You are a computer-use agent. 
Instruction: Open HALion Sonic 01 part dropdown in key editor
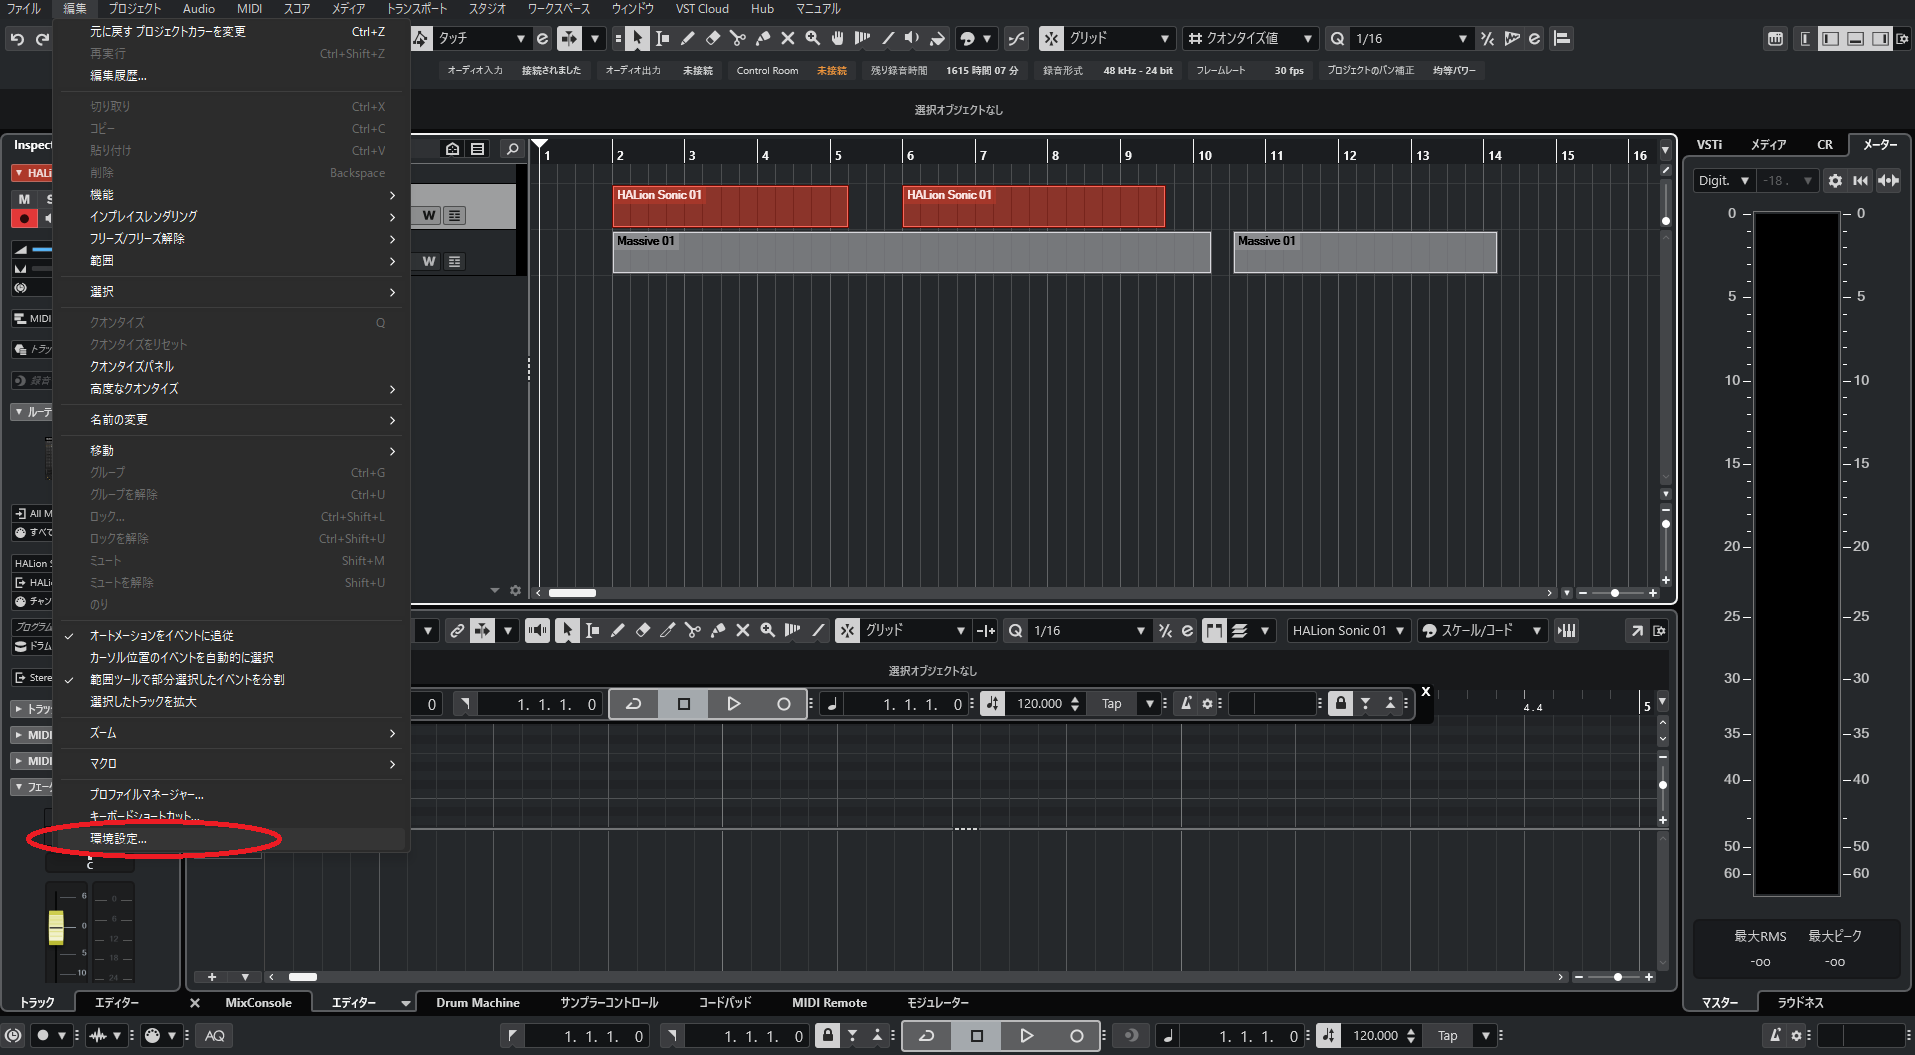click(1349, 630)
